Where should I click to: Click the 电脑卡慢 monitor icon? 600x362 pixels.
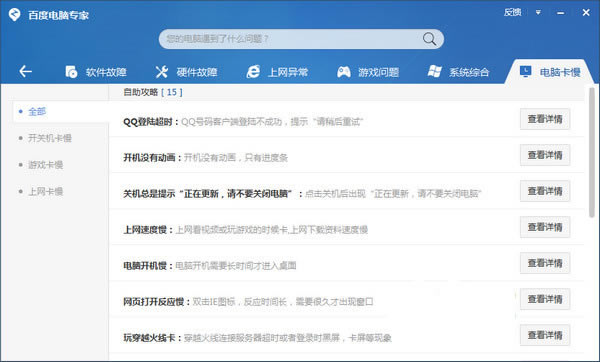pyautogui.click(x=525, y=72)
